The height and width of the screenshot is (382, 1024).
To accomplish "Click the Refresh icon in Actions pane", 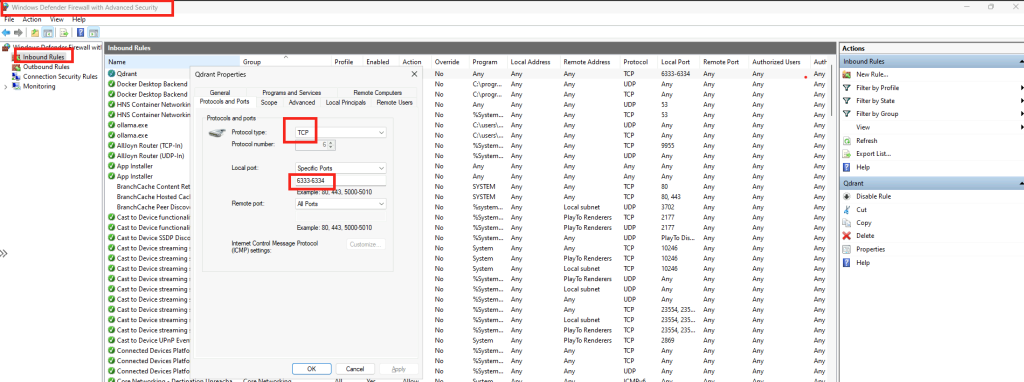I will pyautogui.click(x=846, y=140).
